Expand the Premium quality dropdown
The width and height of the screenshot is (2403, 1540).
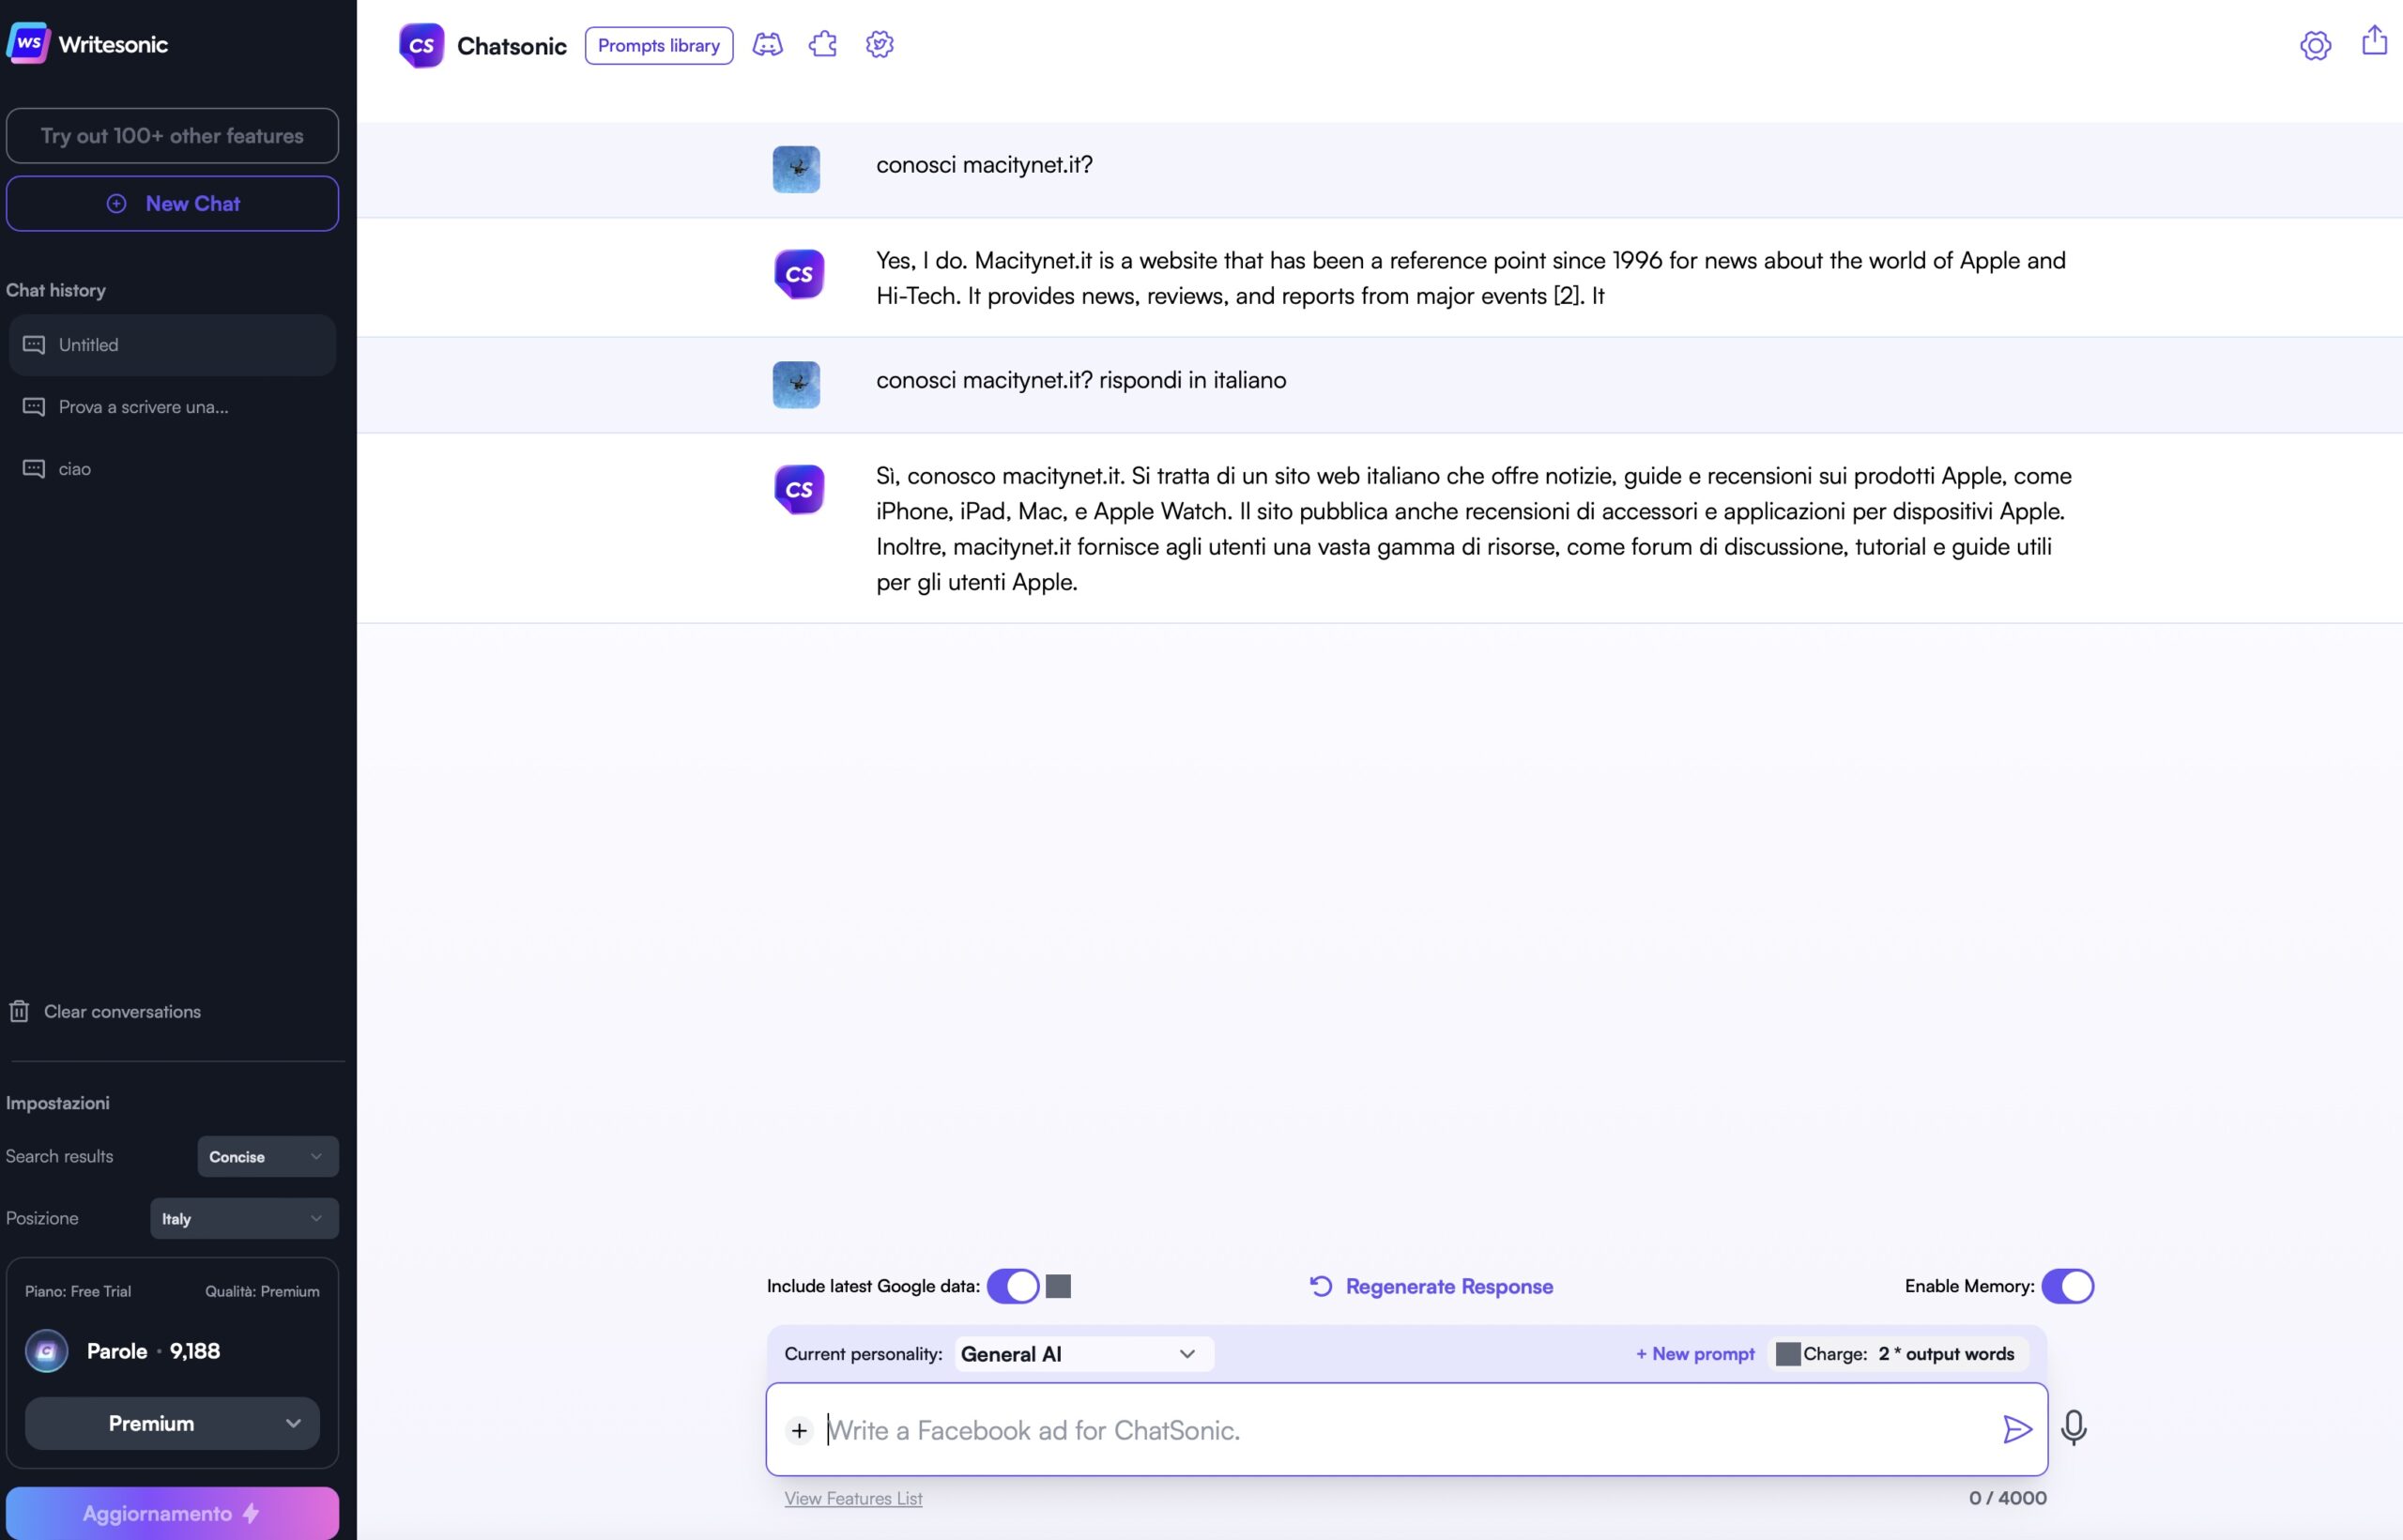[x=172, y=1423]
